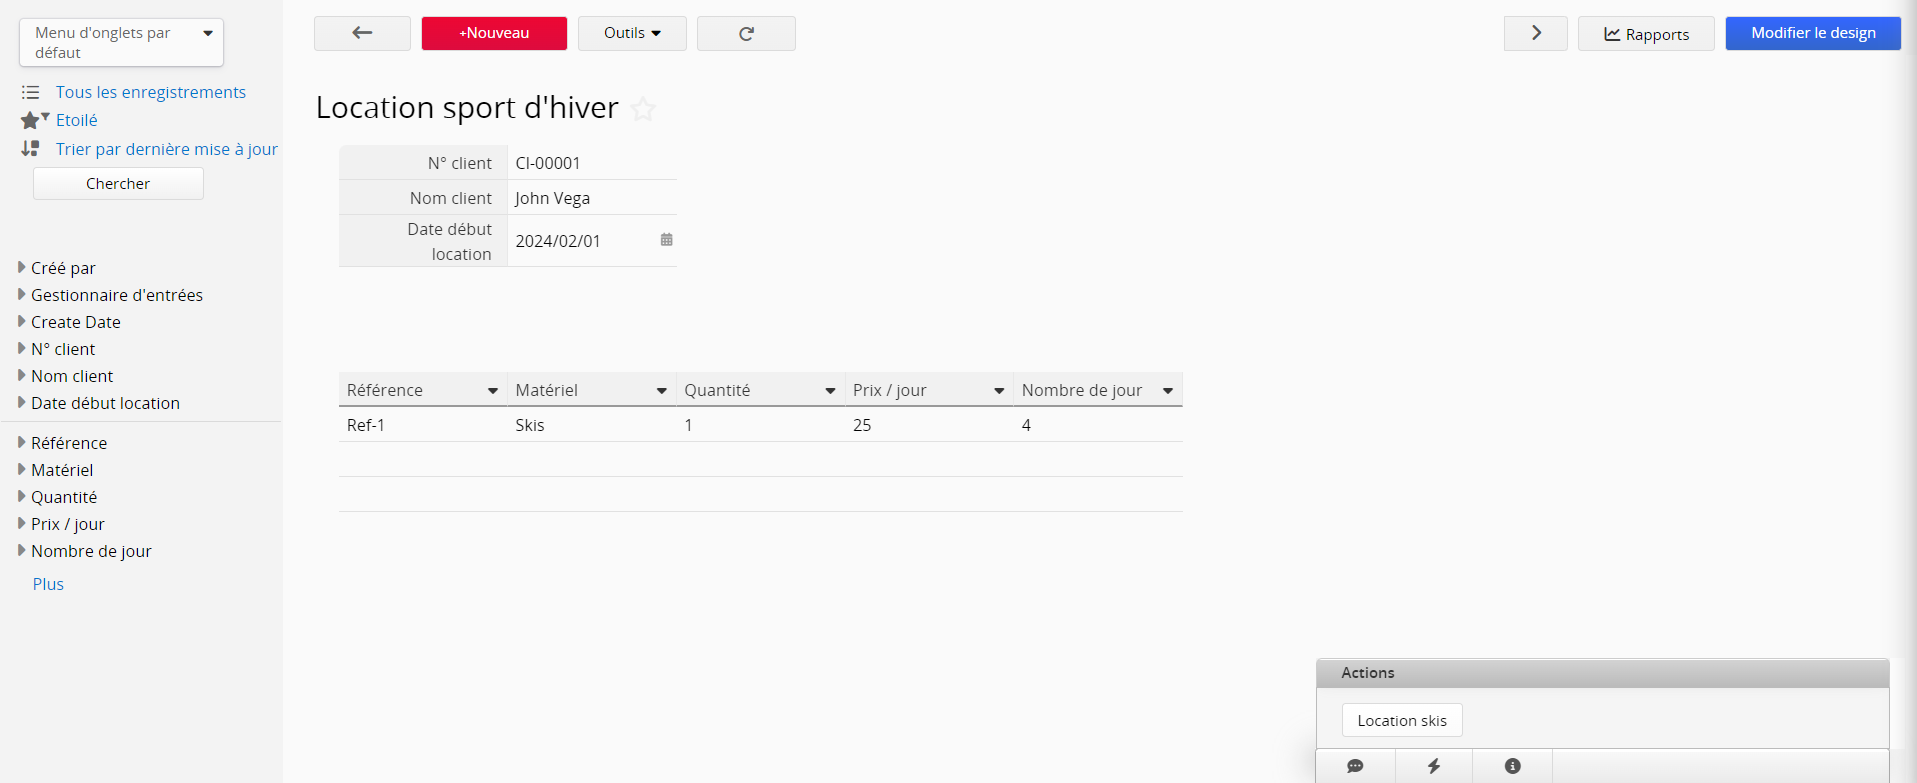Click the Nom client field John Vega
Viewport: 1917px width, 783px height.
click(590, 198)
